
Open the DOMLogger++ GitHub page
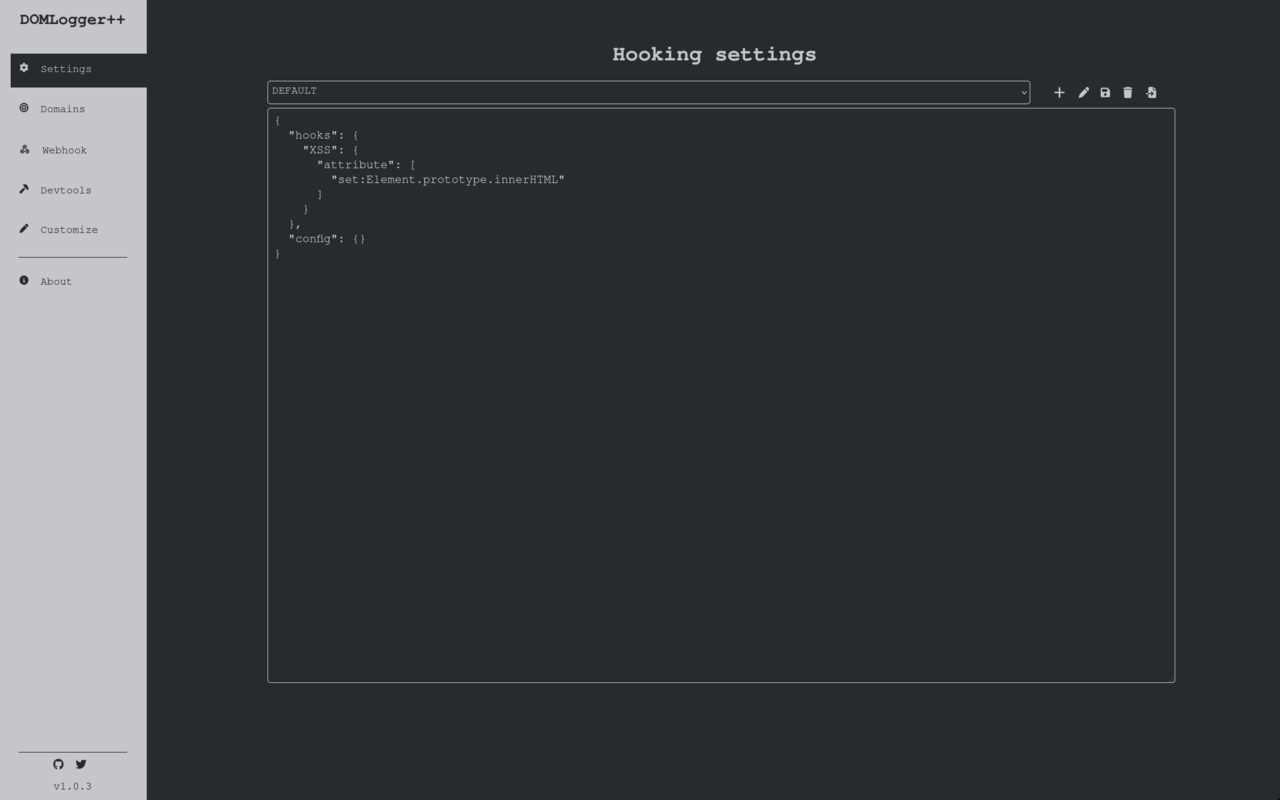pos(58,764)
